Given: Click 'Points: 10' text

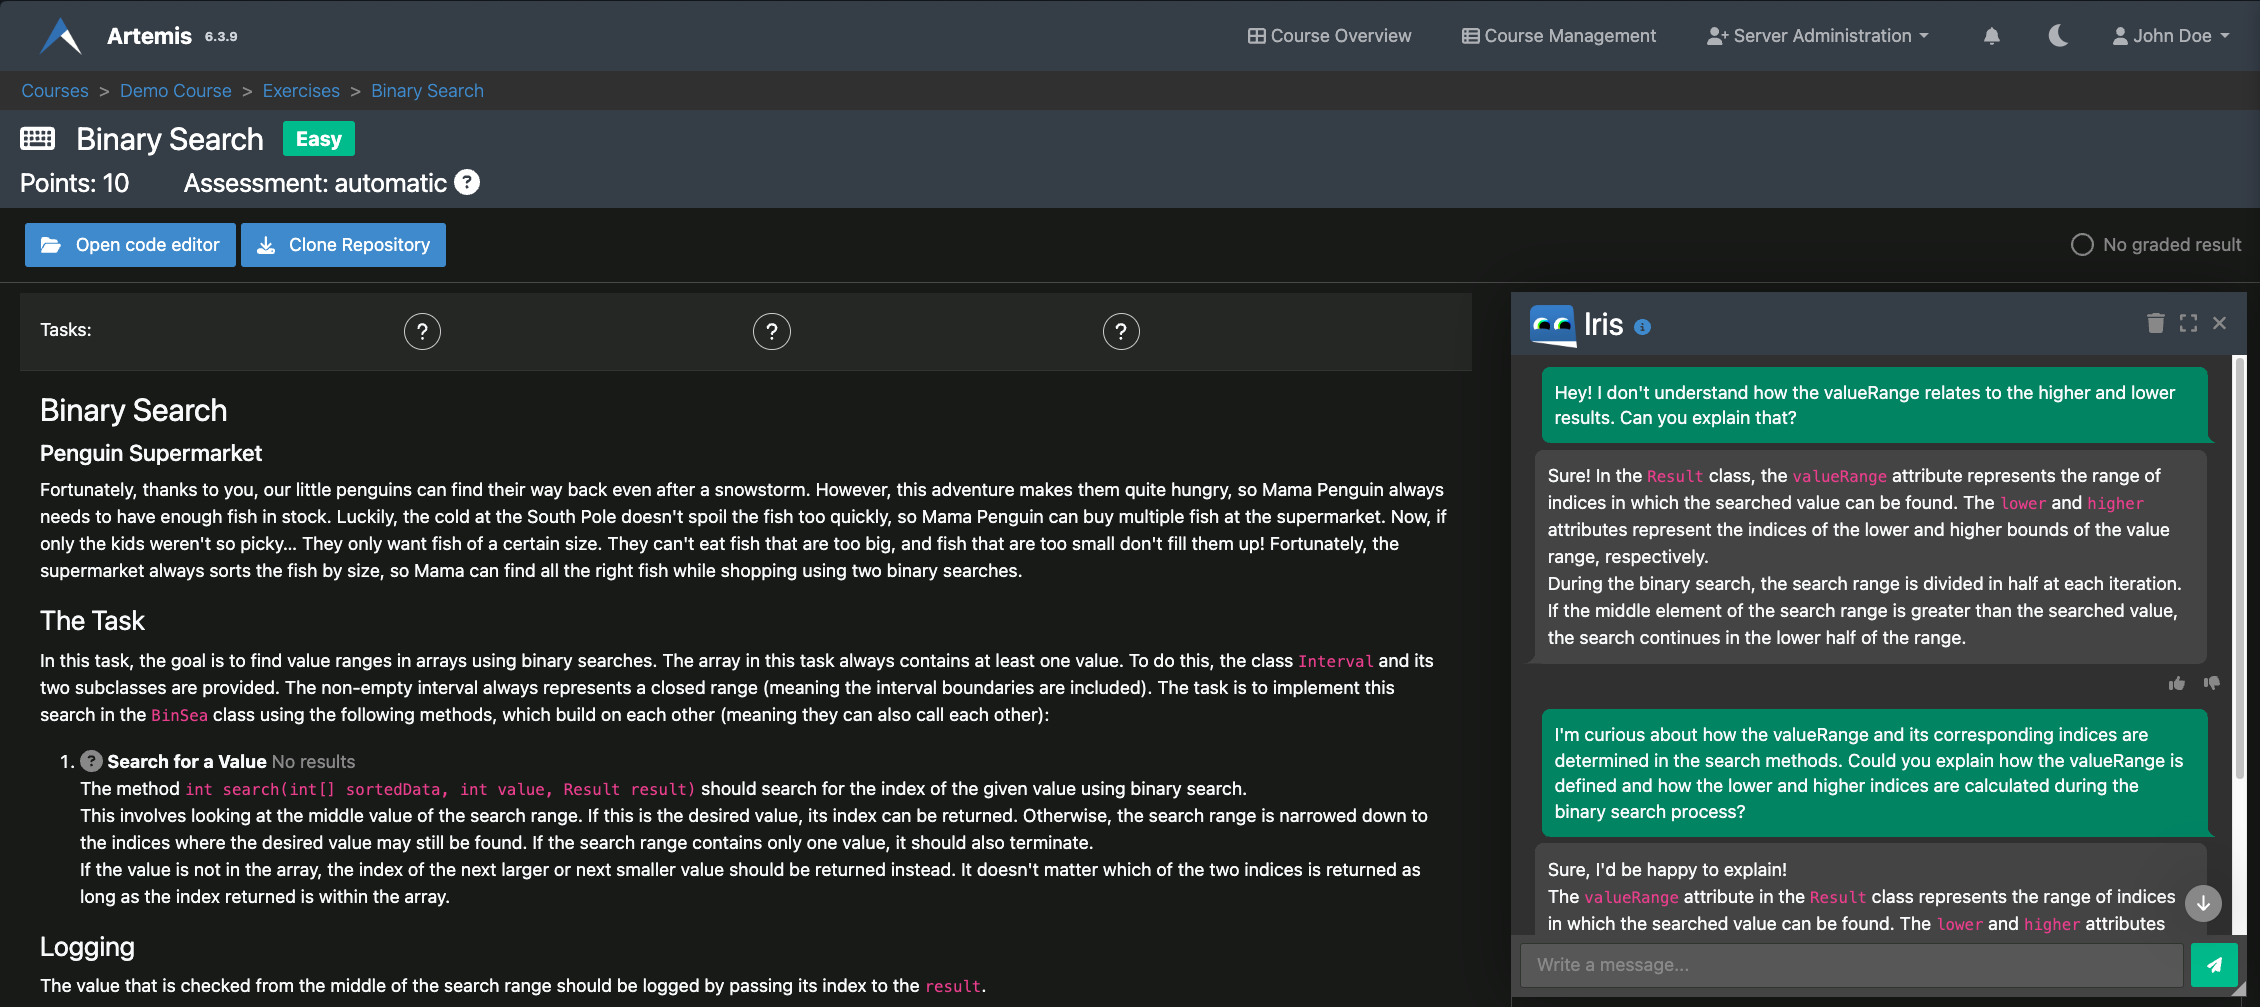Looking at the screenshot, I should pos(75,183).
